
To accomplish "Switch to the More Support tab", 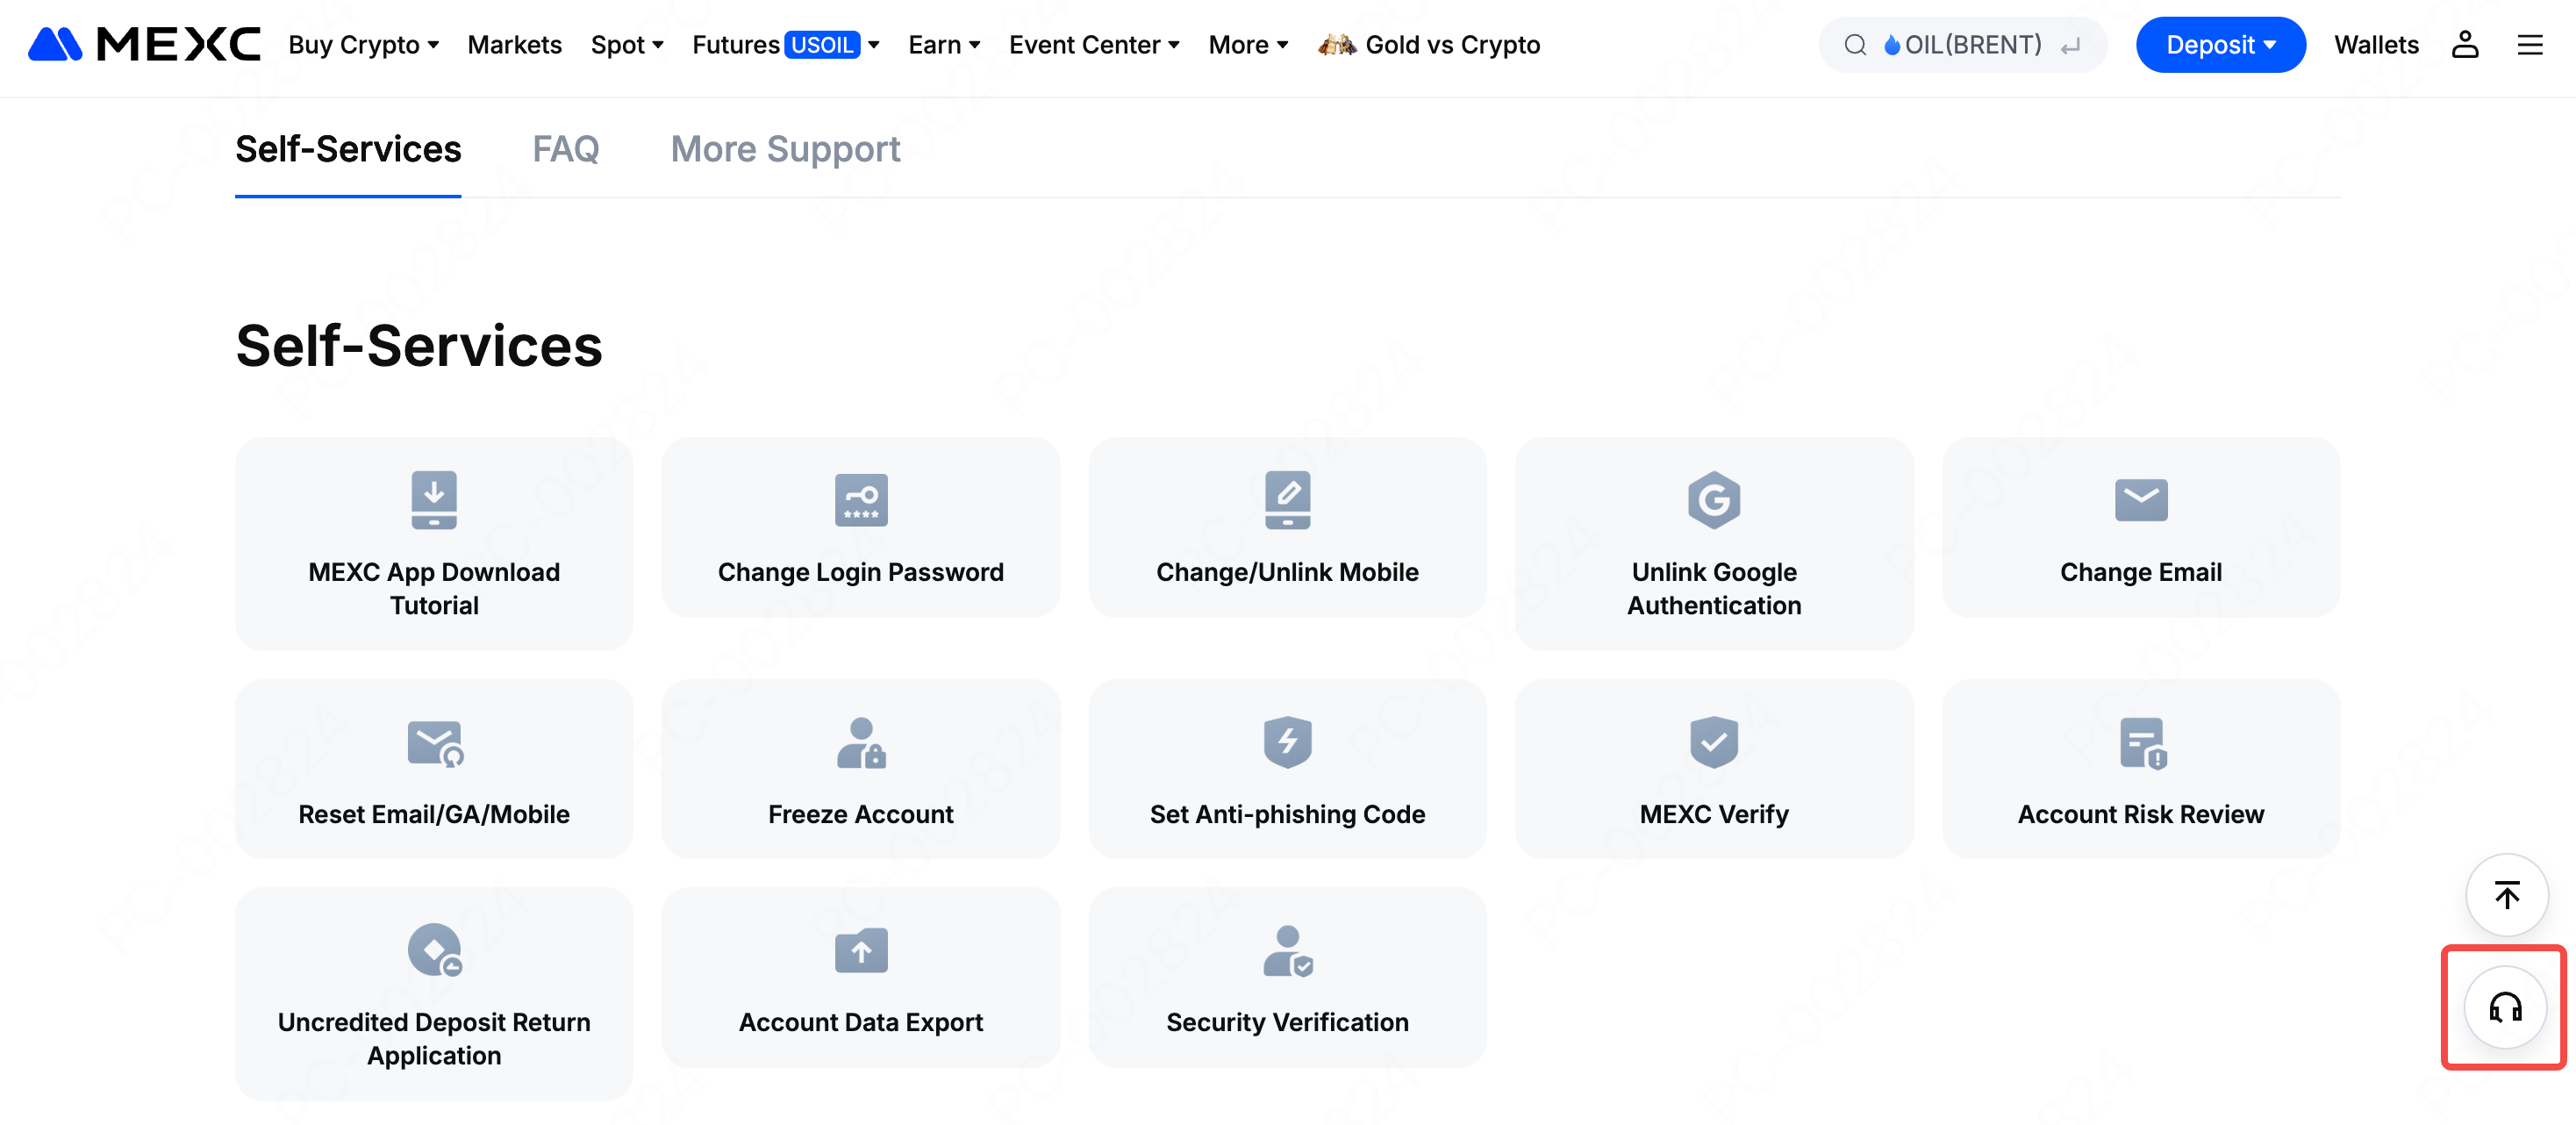I will click(785, 149).
